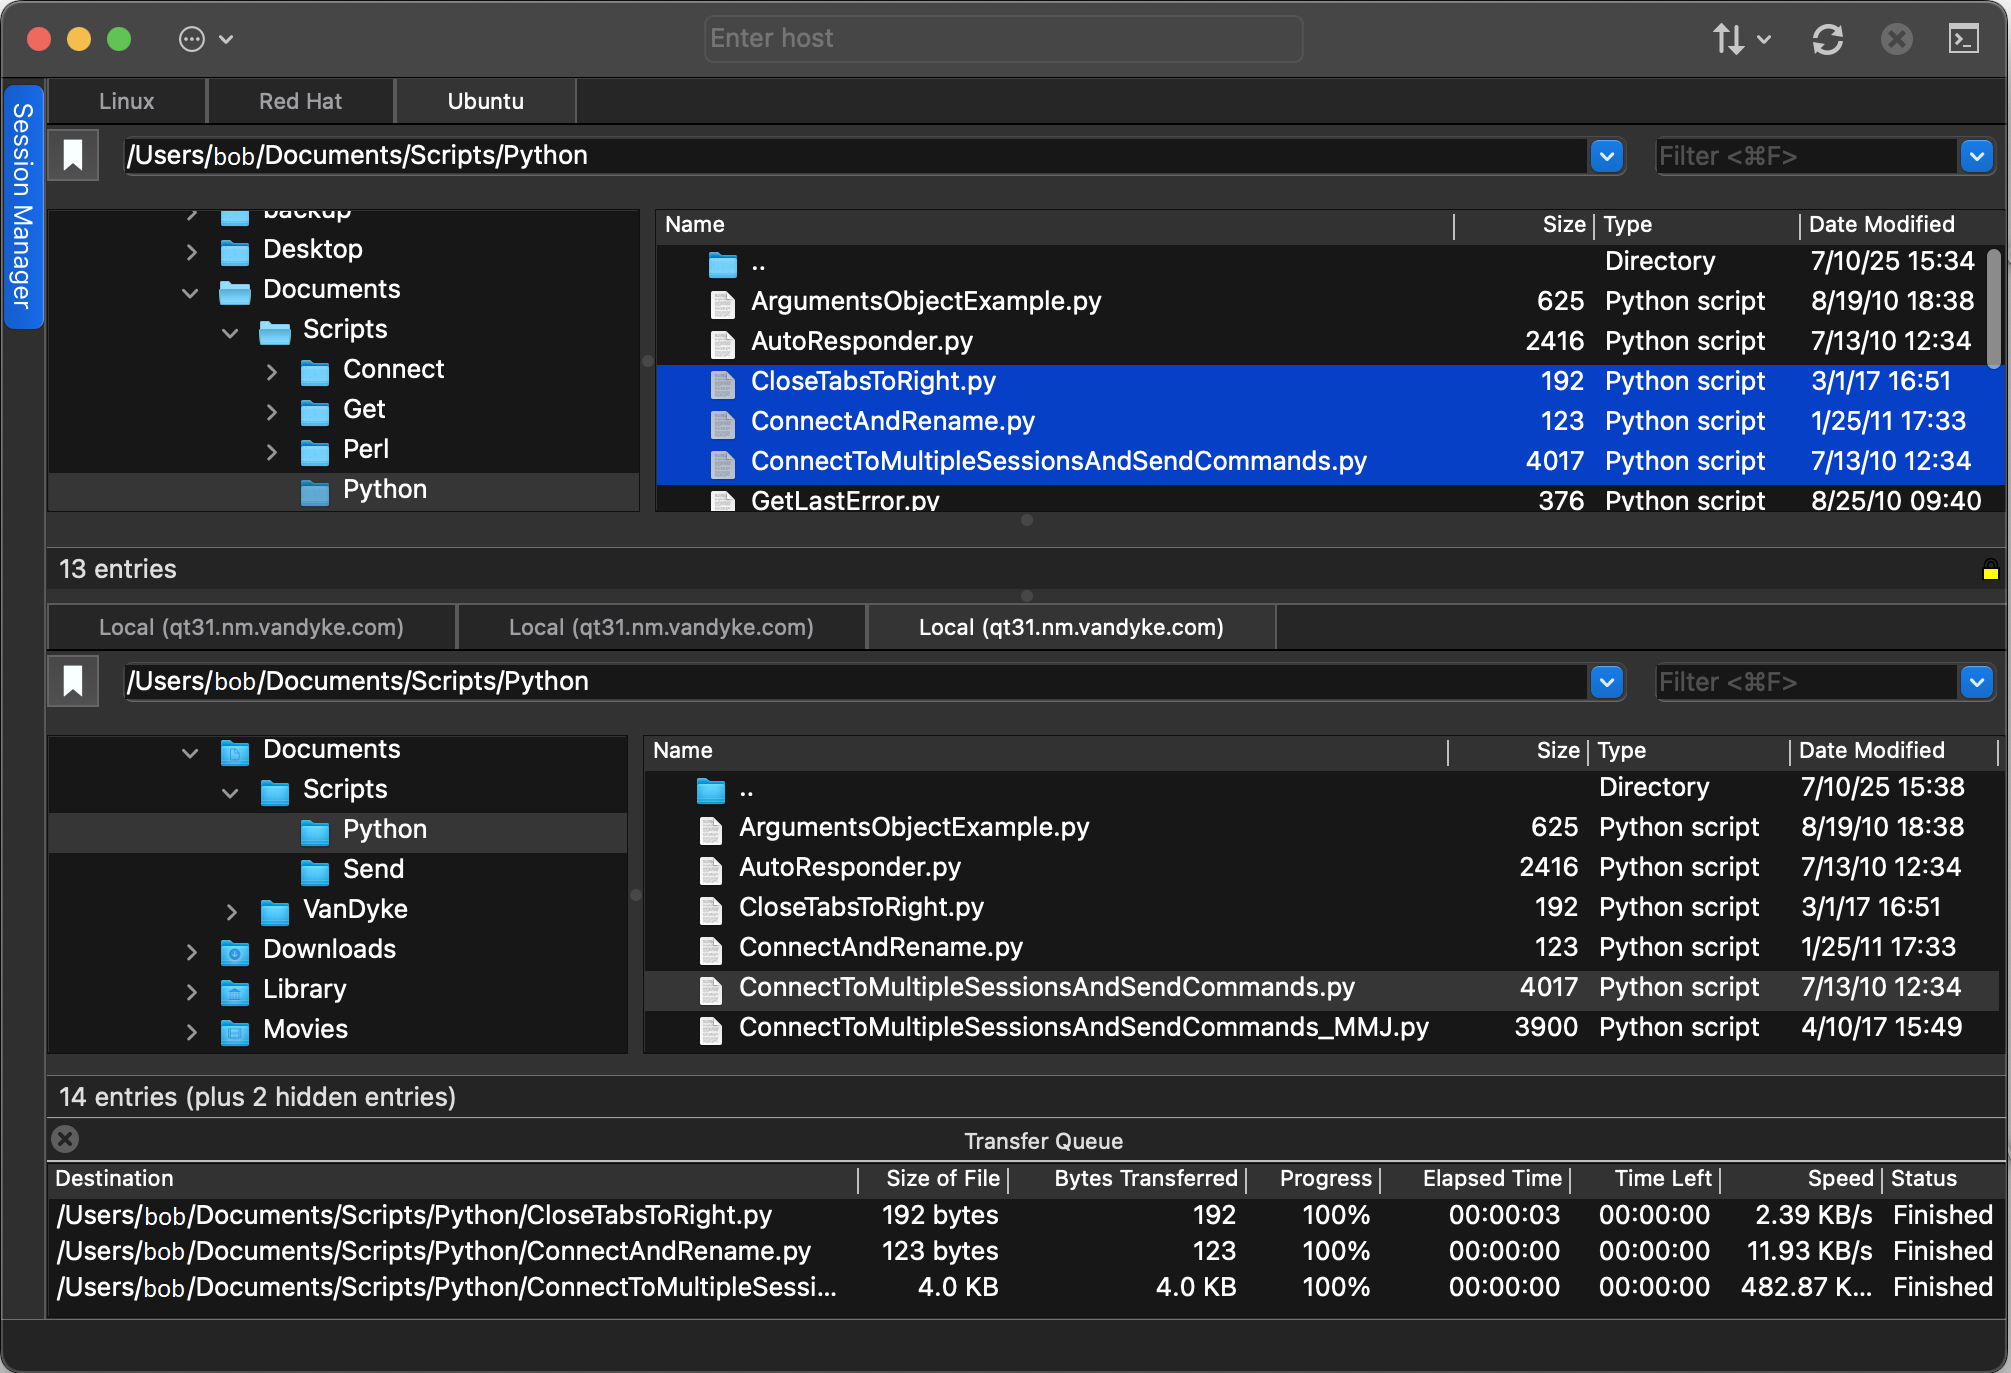
Task: Expand the Perl folder in the top tree
Action: 272,452
